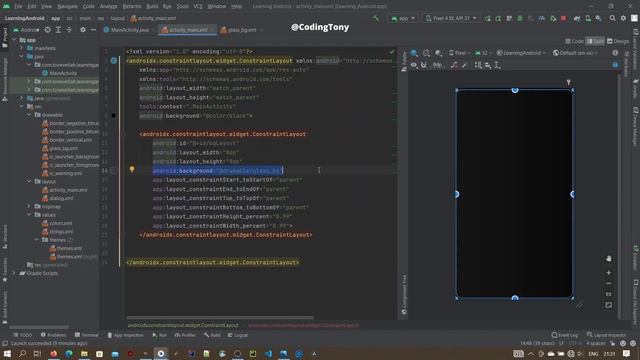The width and height of the screenshot is (640, 360).
Task: Click Zoom to Fit Screen icon
Action: (609, 305)
